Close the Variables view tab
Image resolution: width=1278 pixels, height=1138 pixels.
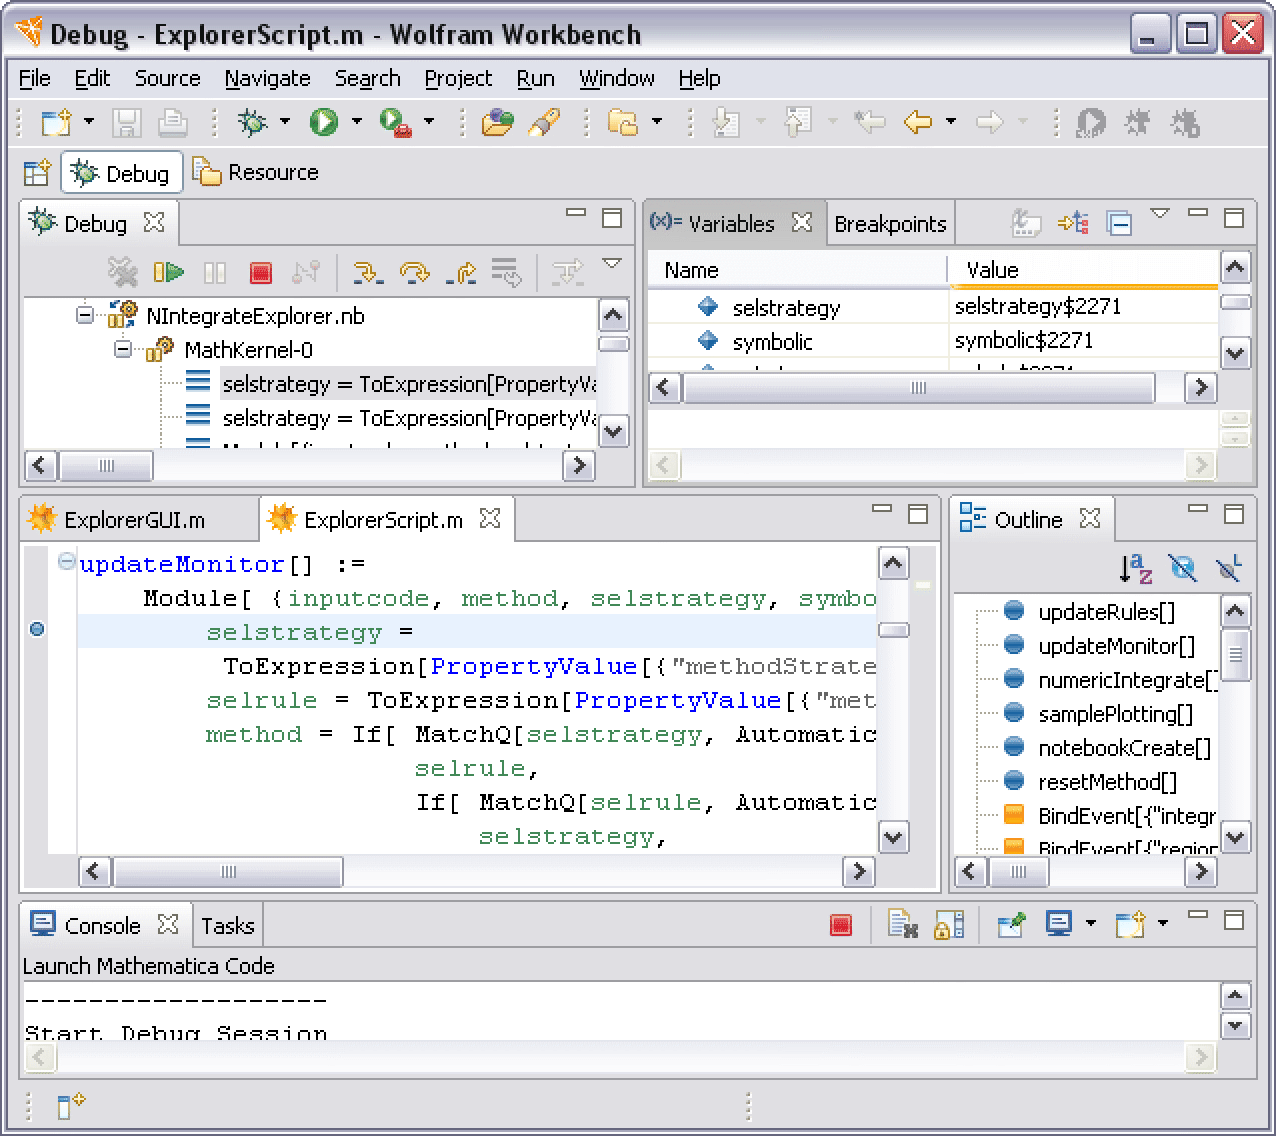[802, 222]
